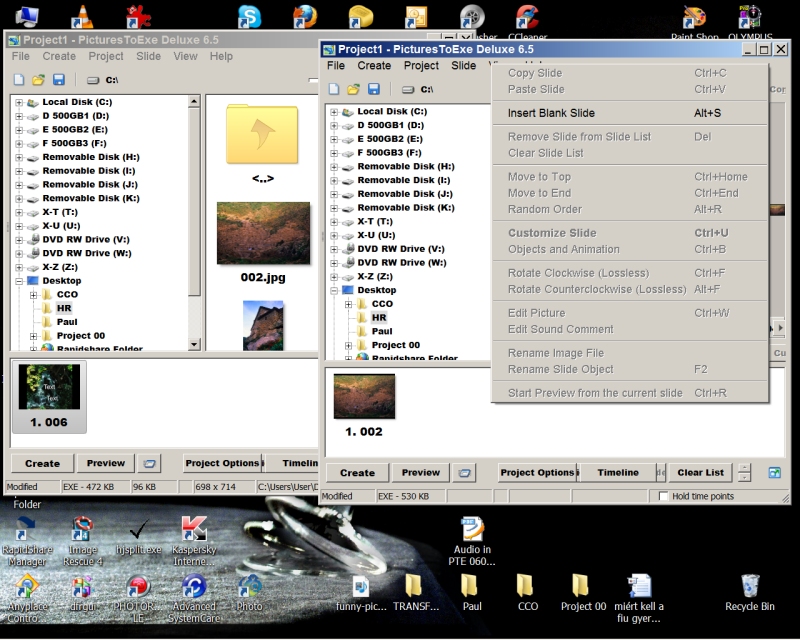Expand CCO folder in front window tree

(x=348, y=304)
